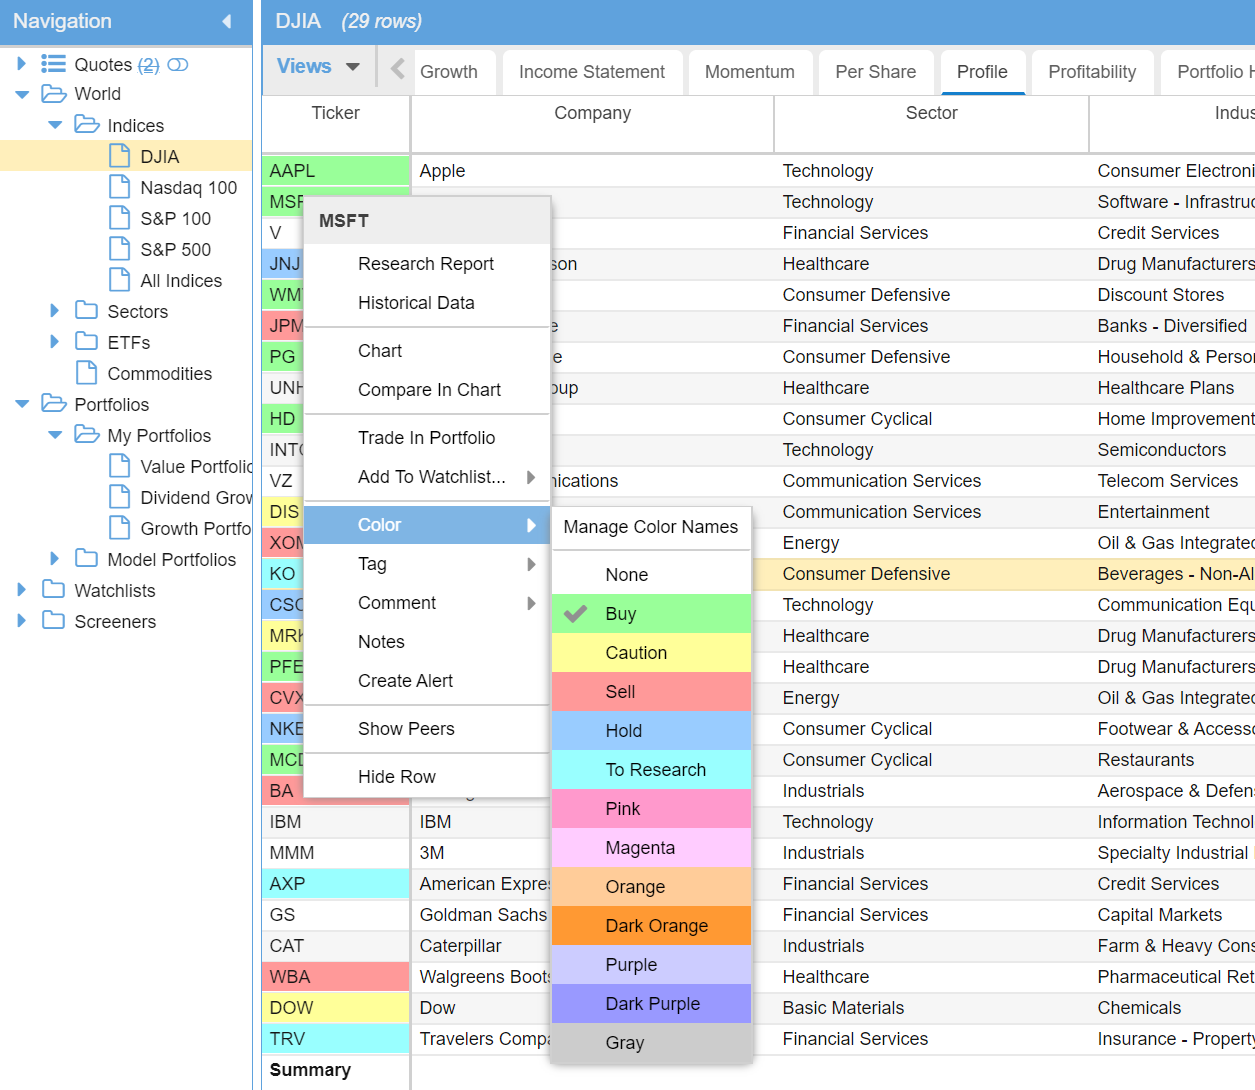
Task: Click the DJIA document icon
Action: pos(120,156)
